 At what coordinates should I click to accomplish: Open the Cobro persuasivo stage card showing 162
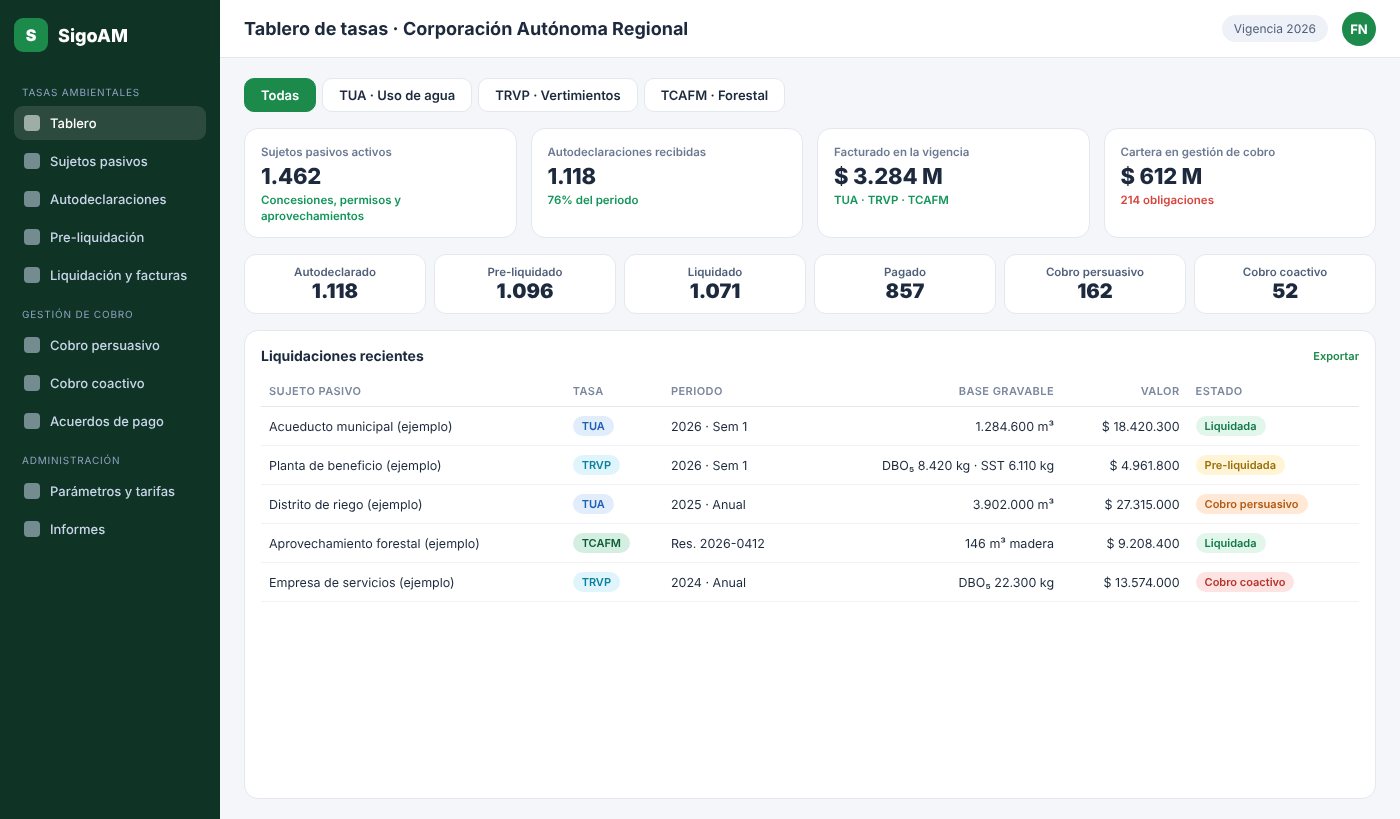(x=1095, y=284)
